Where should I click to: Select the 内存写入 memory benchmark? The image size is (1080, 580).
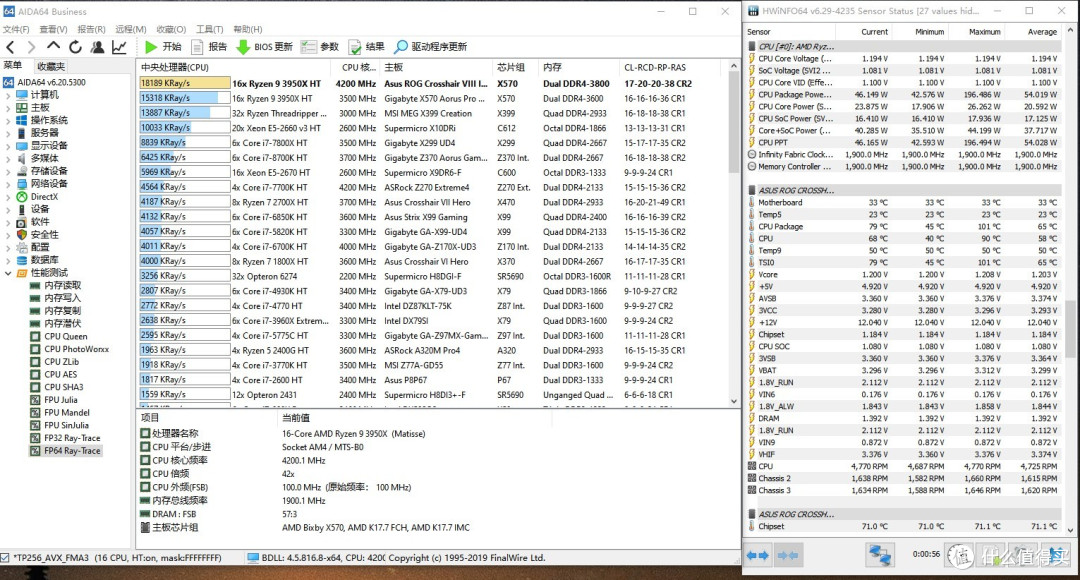click(x=56, y=298)
